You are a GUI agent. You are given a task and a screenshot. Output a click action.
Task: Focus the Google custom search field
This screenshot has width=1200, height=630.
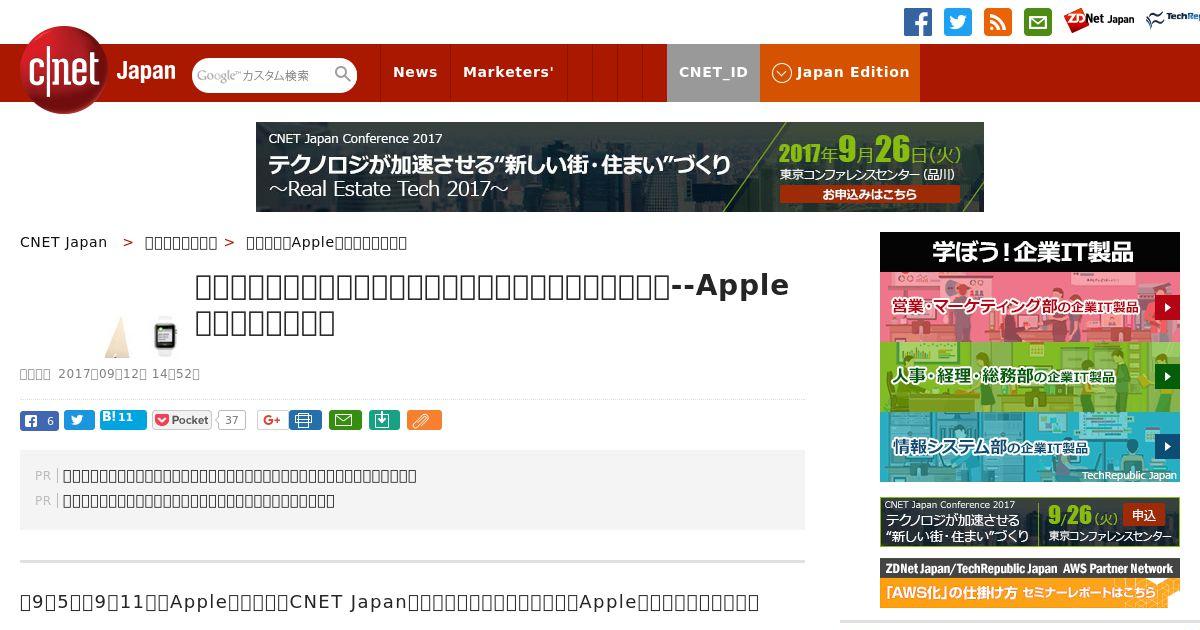coord(264,75)
